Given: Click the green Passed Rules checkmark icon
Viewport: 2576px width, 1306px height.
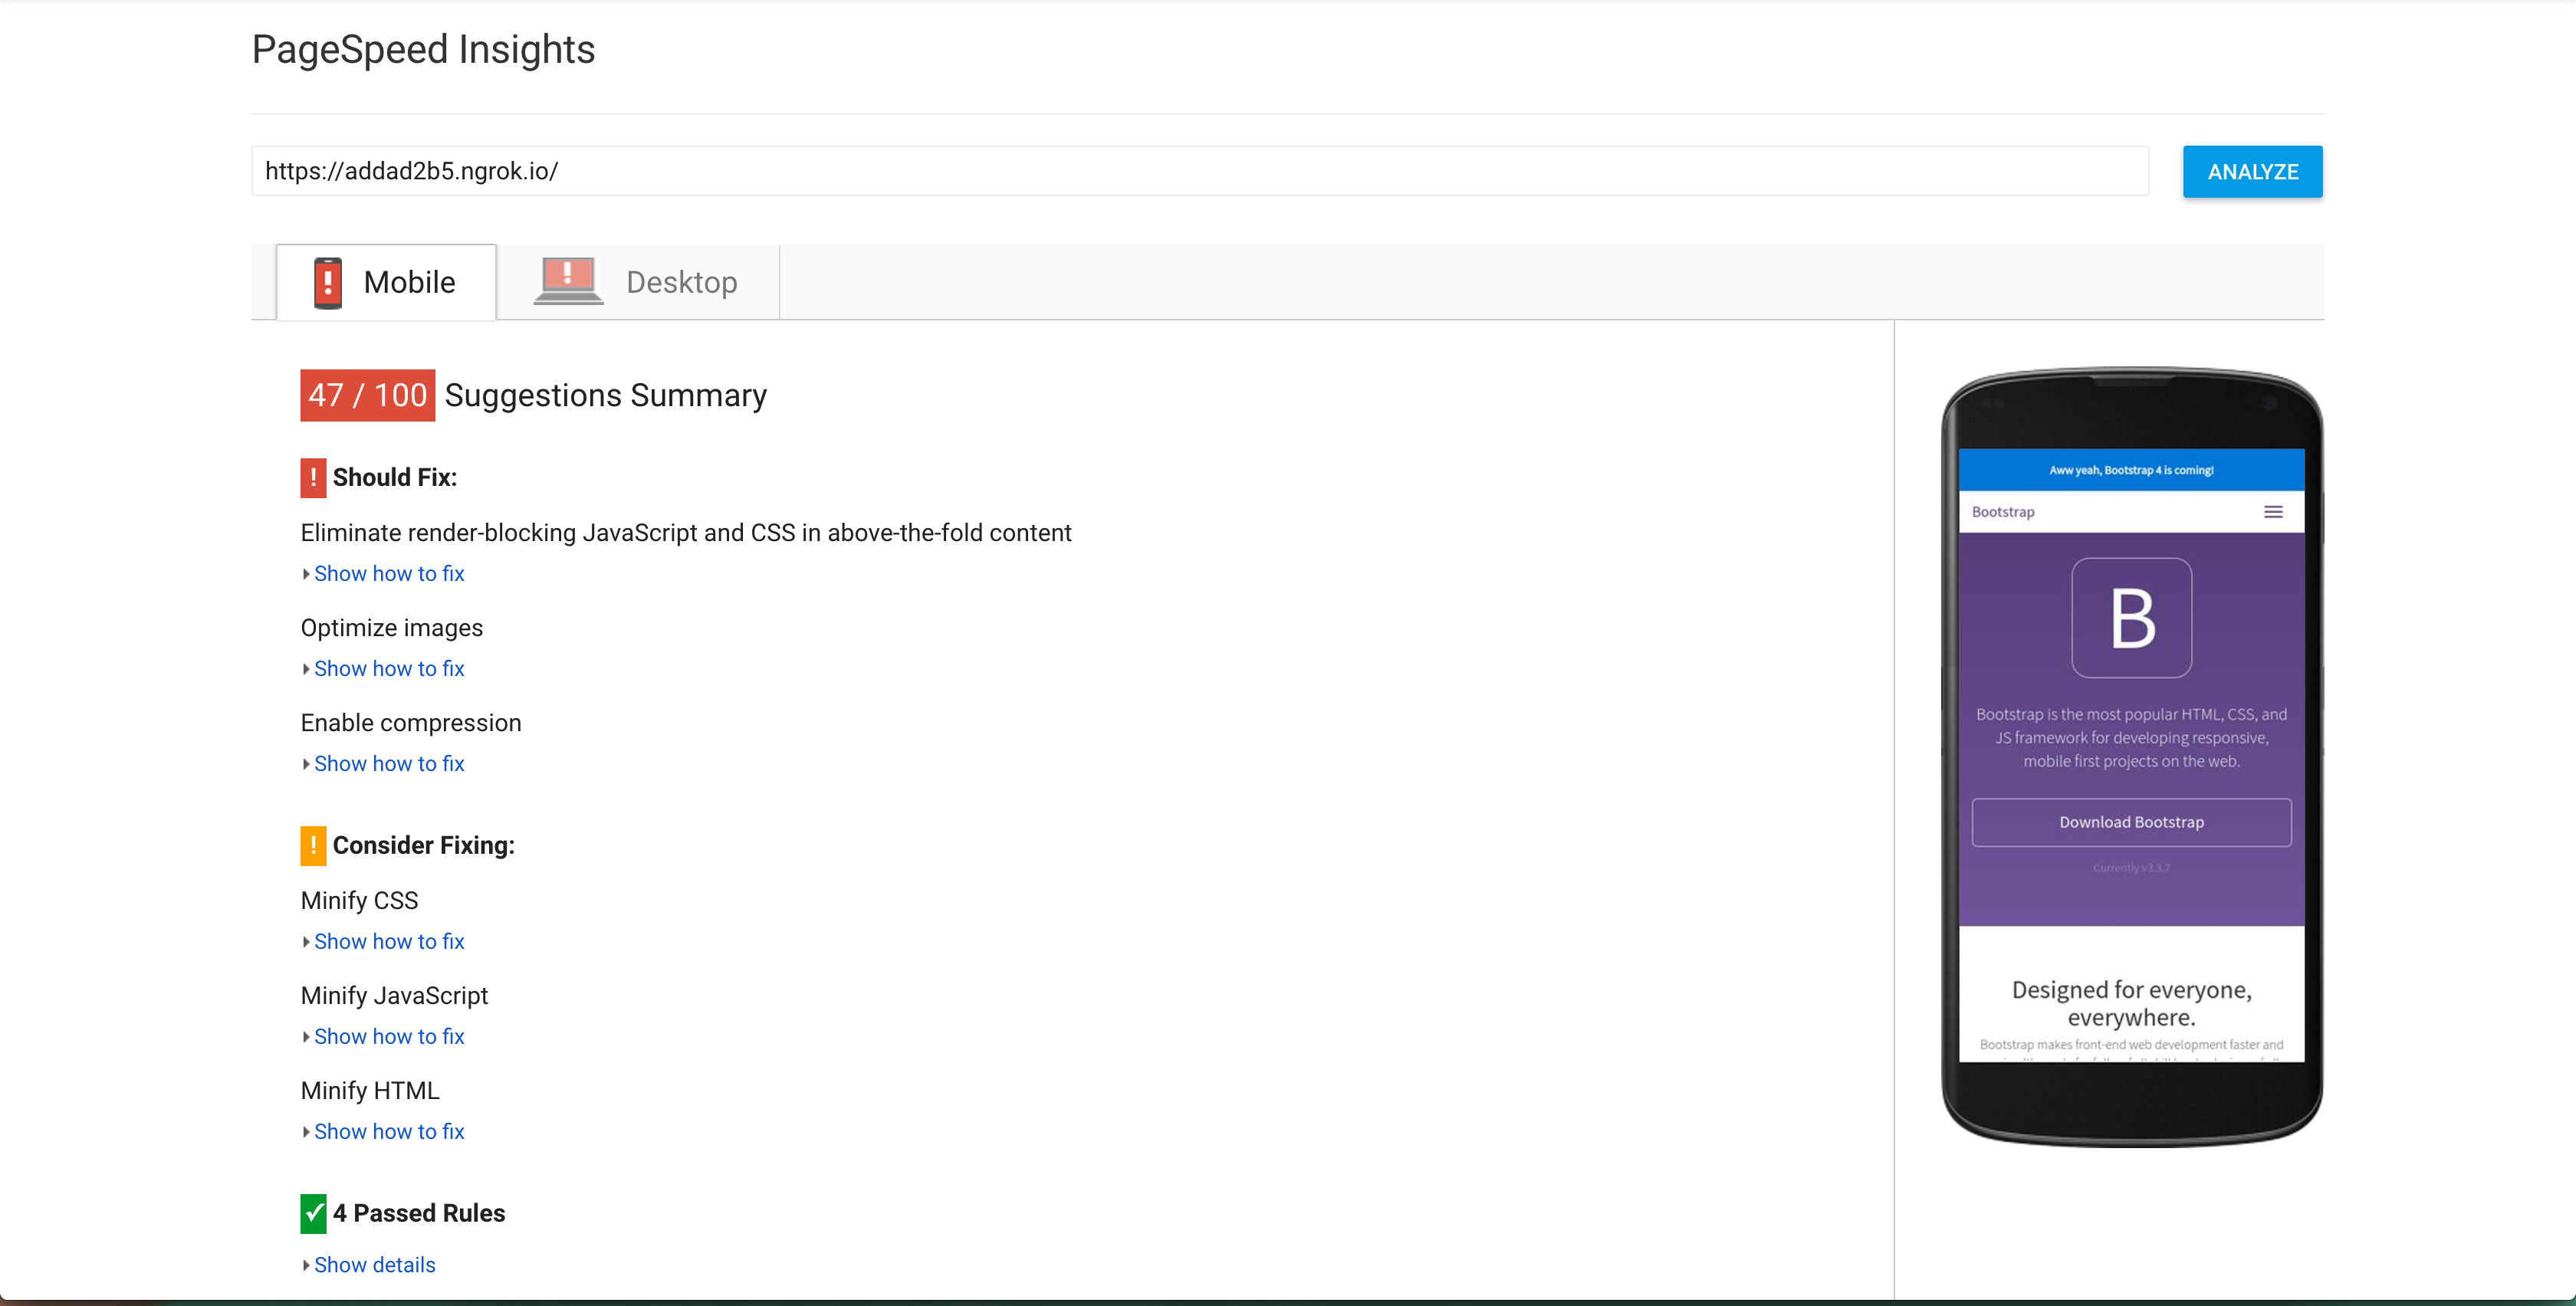Looking at the screenshot, I should pos(313,1214).
